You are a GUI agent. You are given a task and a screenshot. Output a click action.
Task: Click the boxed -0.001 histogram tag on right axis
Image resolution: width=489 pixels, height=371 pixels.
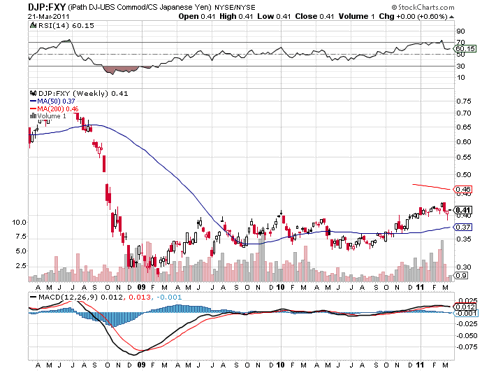(x=466, y=313)
